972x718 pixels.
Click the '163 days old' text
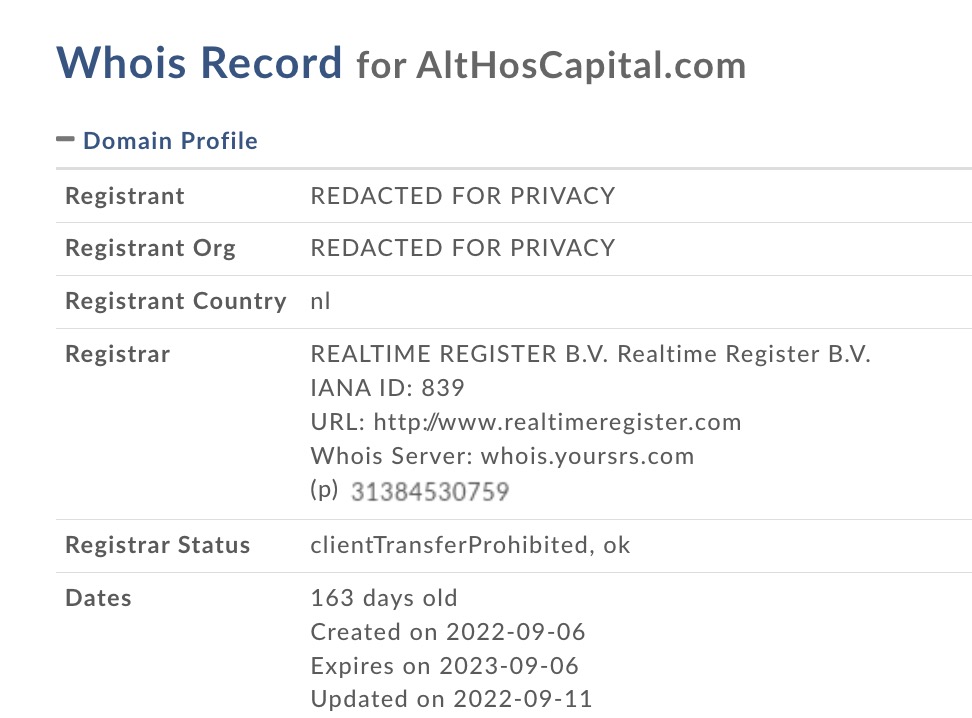click(384, 599)
